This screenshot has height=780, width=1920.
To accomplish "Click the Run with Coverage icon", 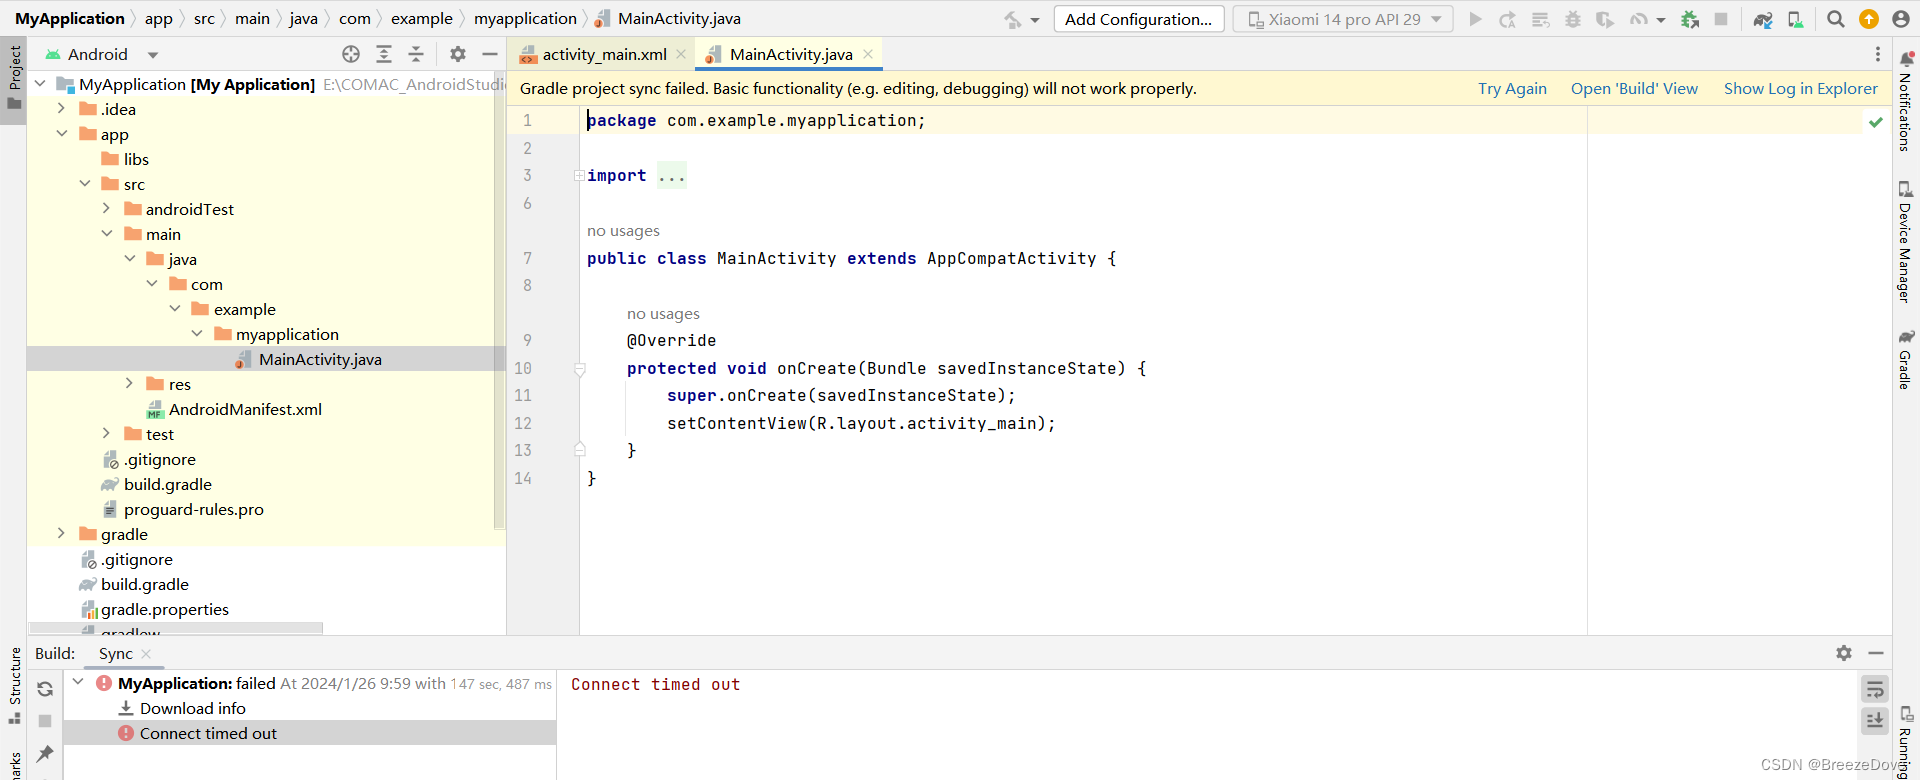I will [1605, 19].
